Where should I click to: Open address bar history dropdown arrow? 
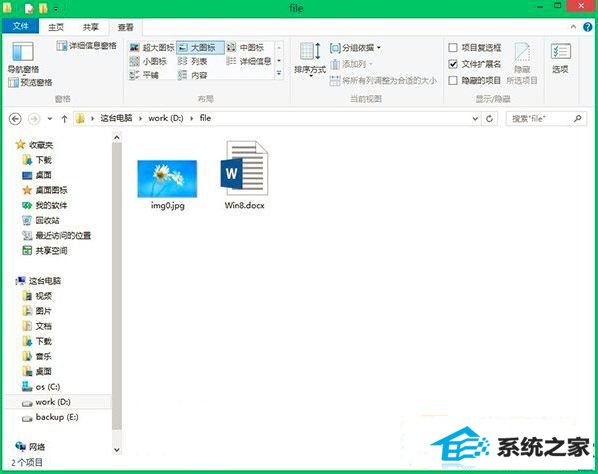475,119
